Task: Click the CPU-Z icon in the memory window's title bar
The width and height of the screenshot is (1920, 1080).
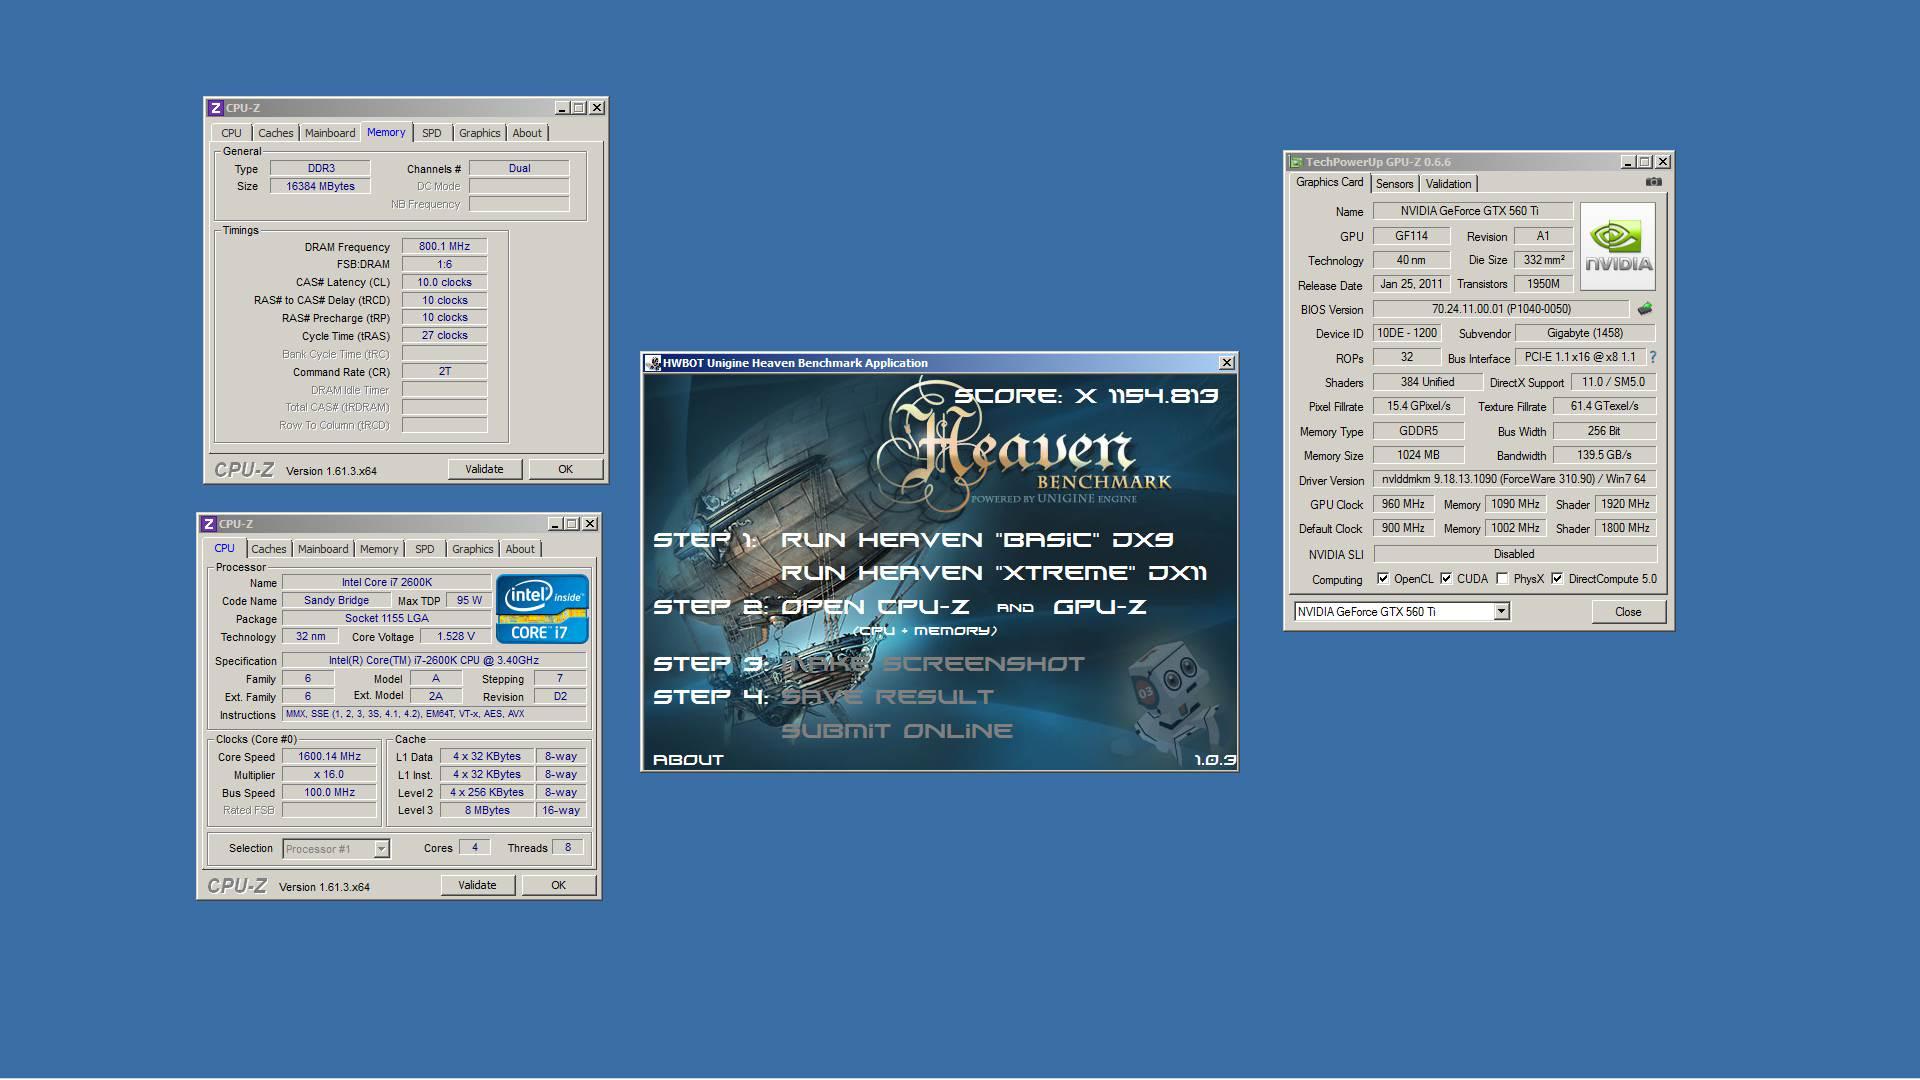Action: pyautogui.click(x=215, y=108)
